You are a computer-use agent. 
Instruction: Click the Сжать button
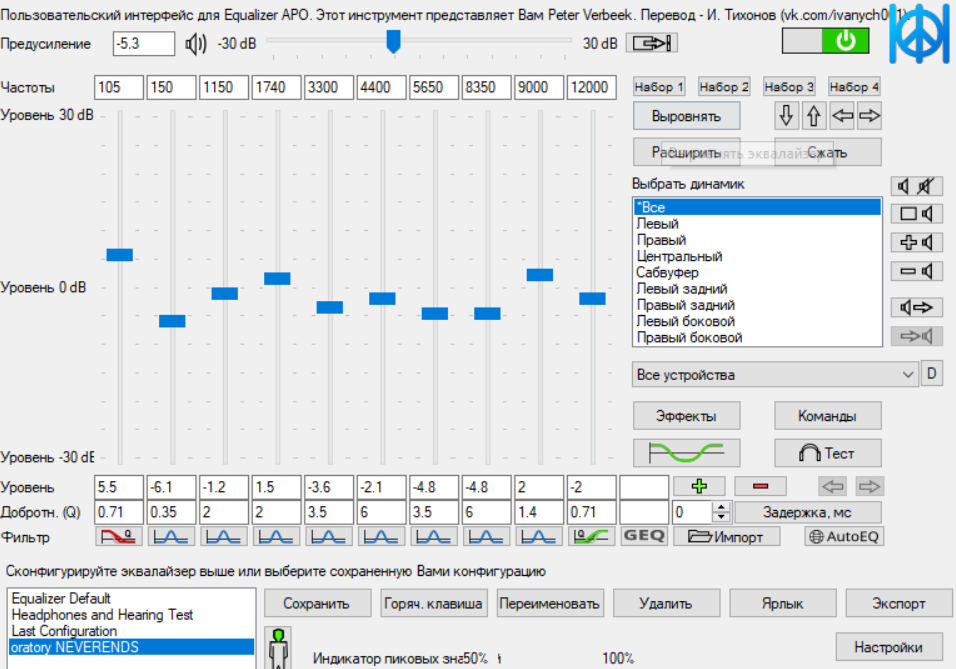(827, 152)
